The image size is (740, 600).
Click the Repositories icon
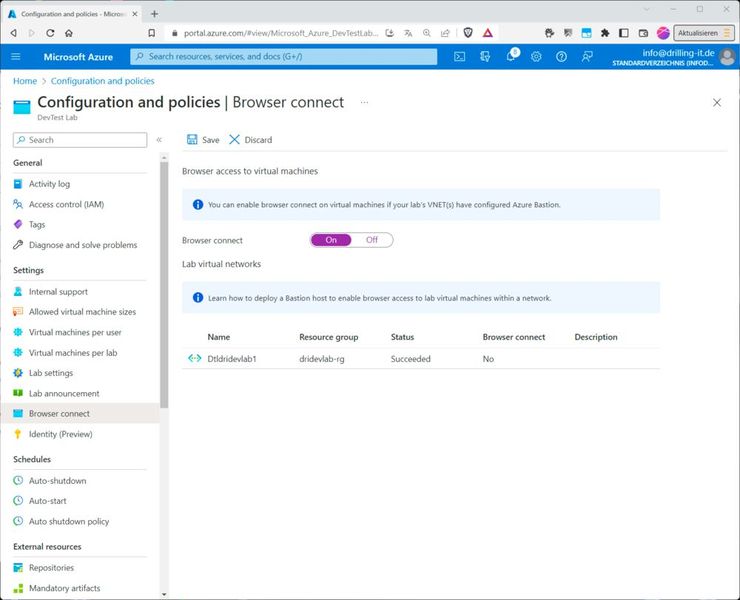(x=18, y=567)
